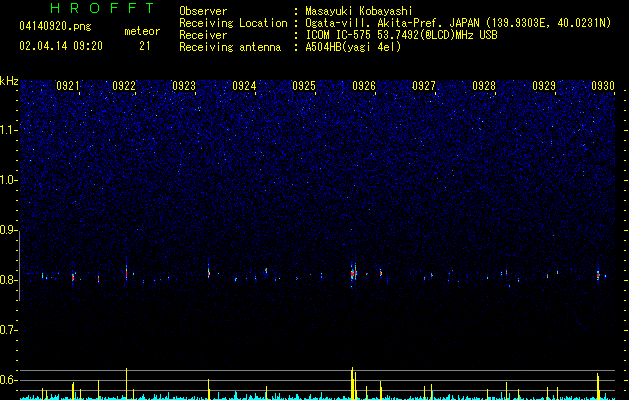Click the Observer field label
Screen dimensions: 629x400
pos(203,11)
